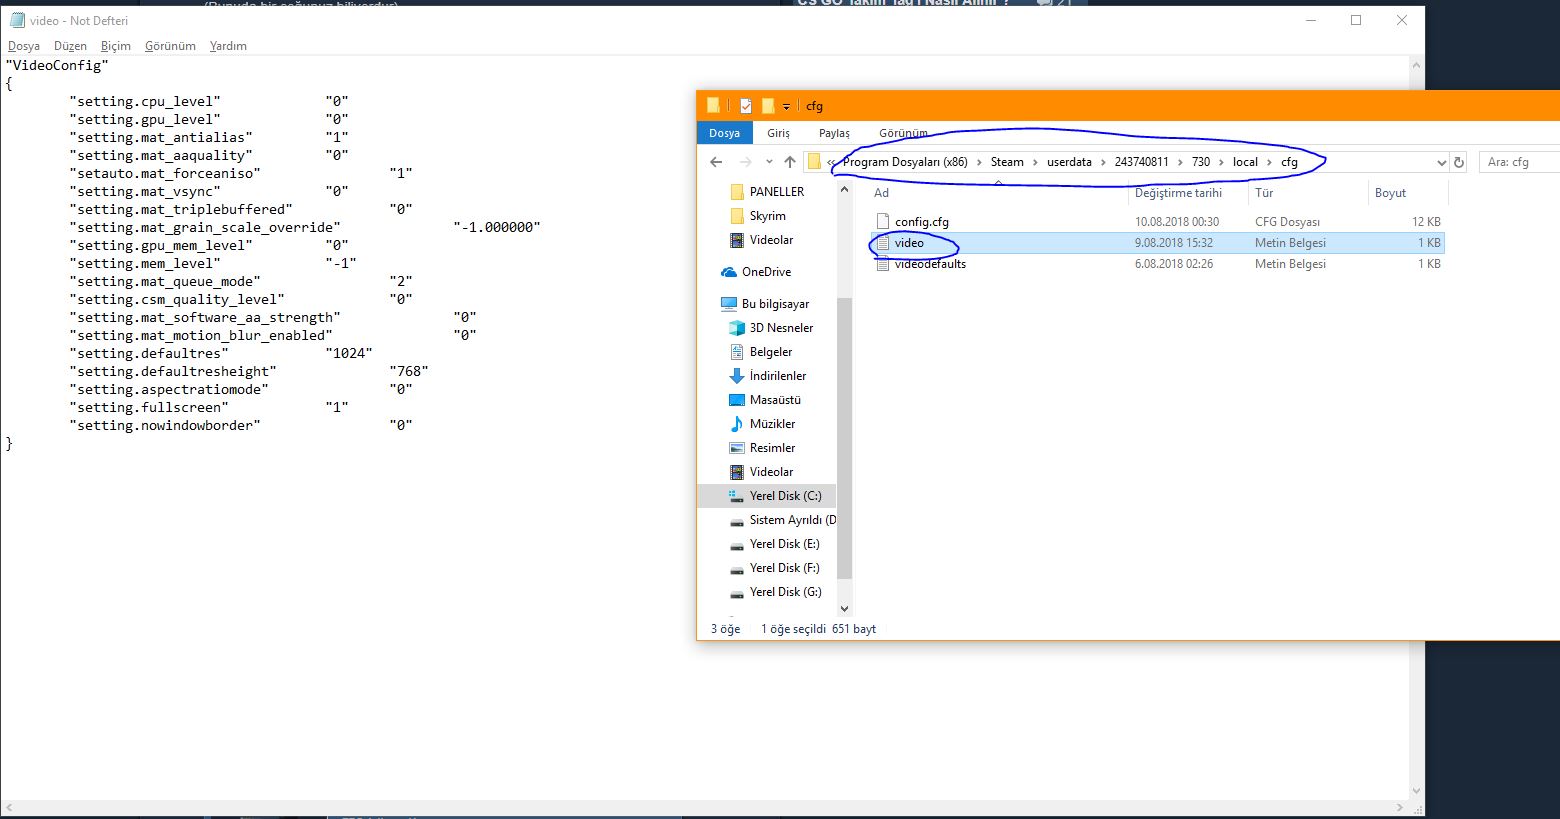Open the Dosya menu in Not Defteri

point(24,46)
